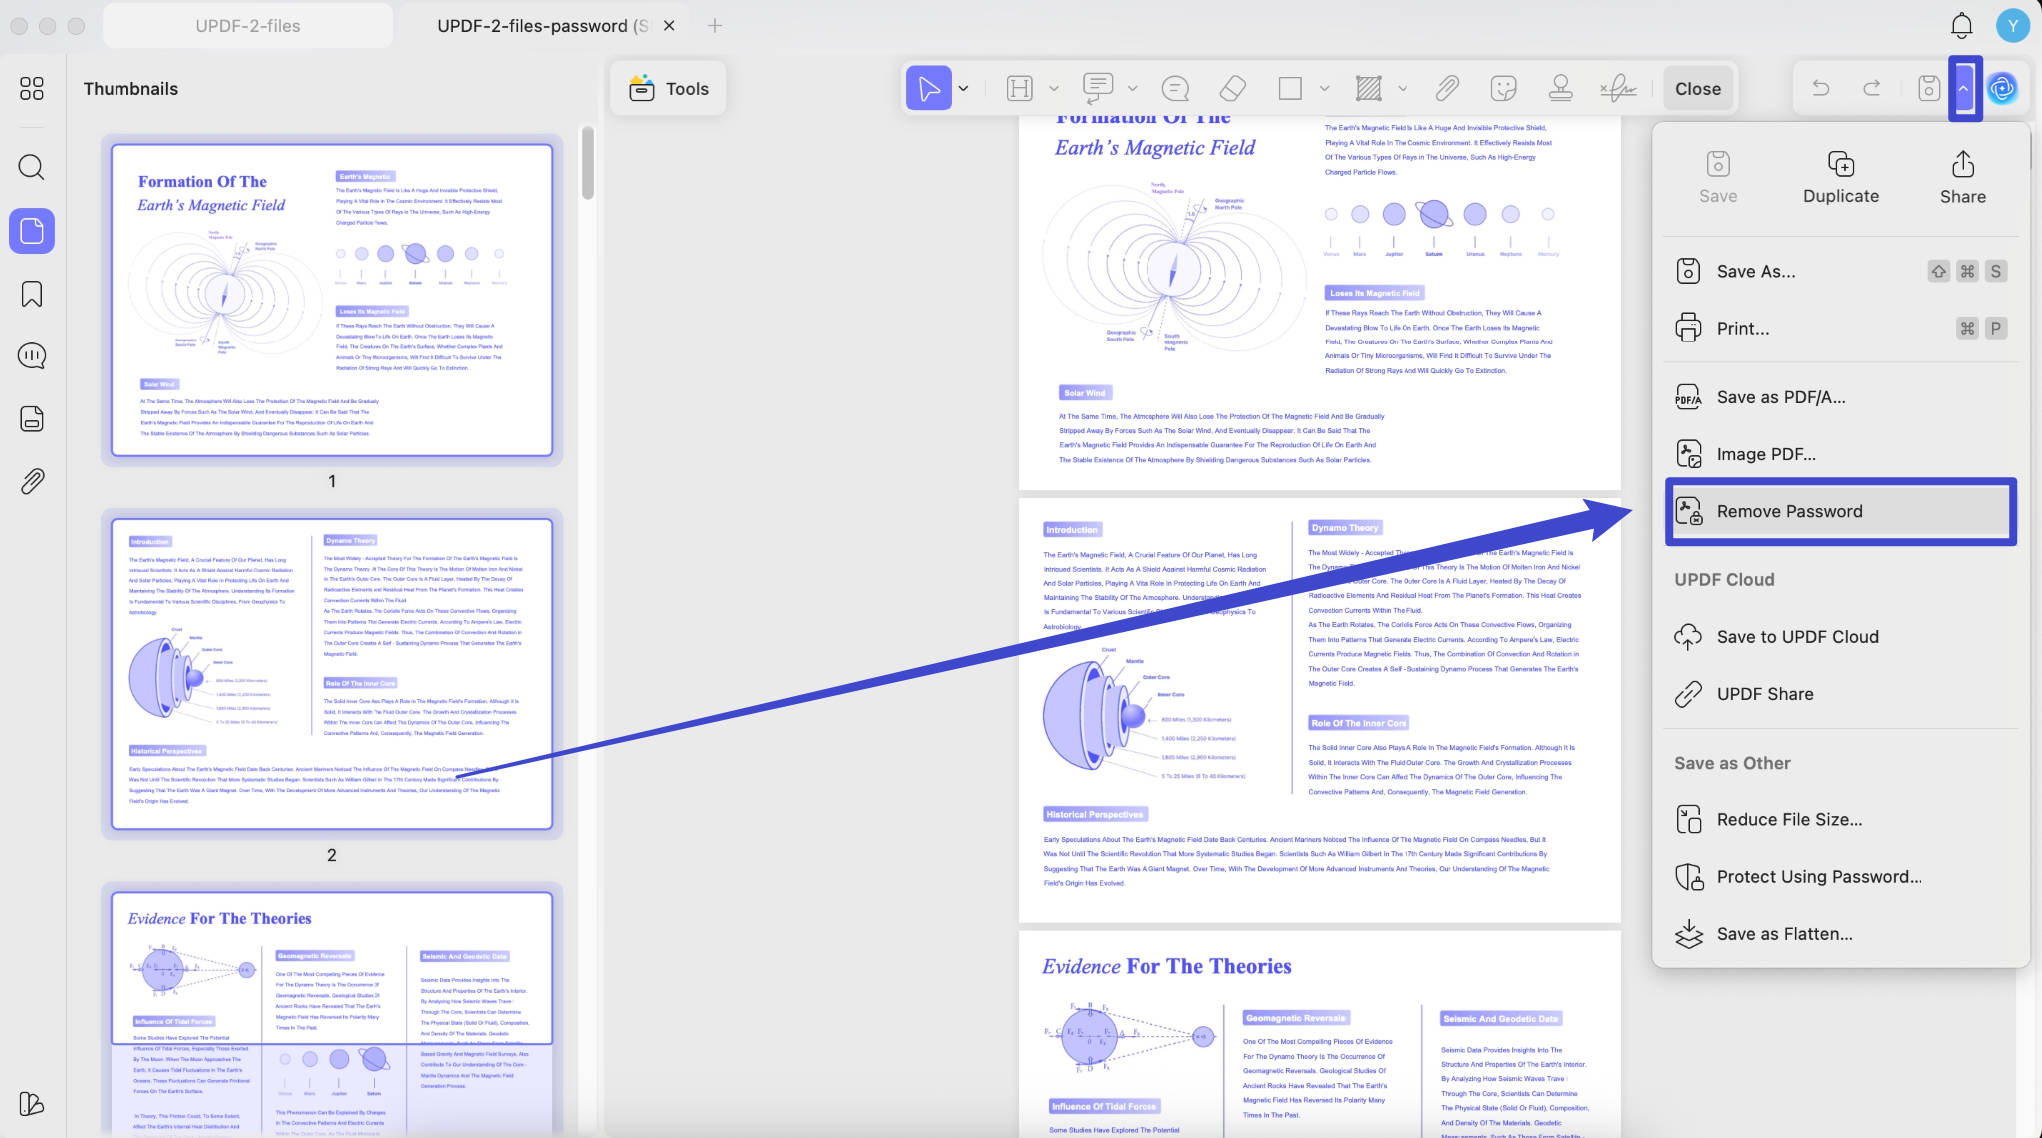The height and width of the screenshot is (1138, 2042).
Task: Collapse the save options menu chevron
Action: [1964, 88]
